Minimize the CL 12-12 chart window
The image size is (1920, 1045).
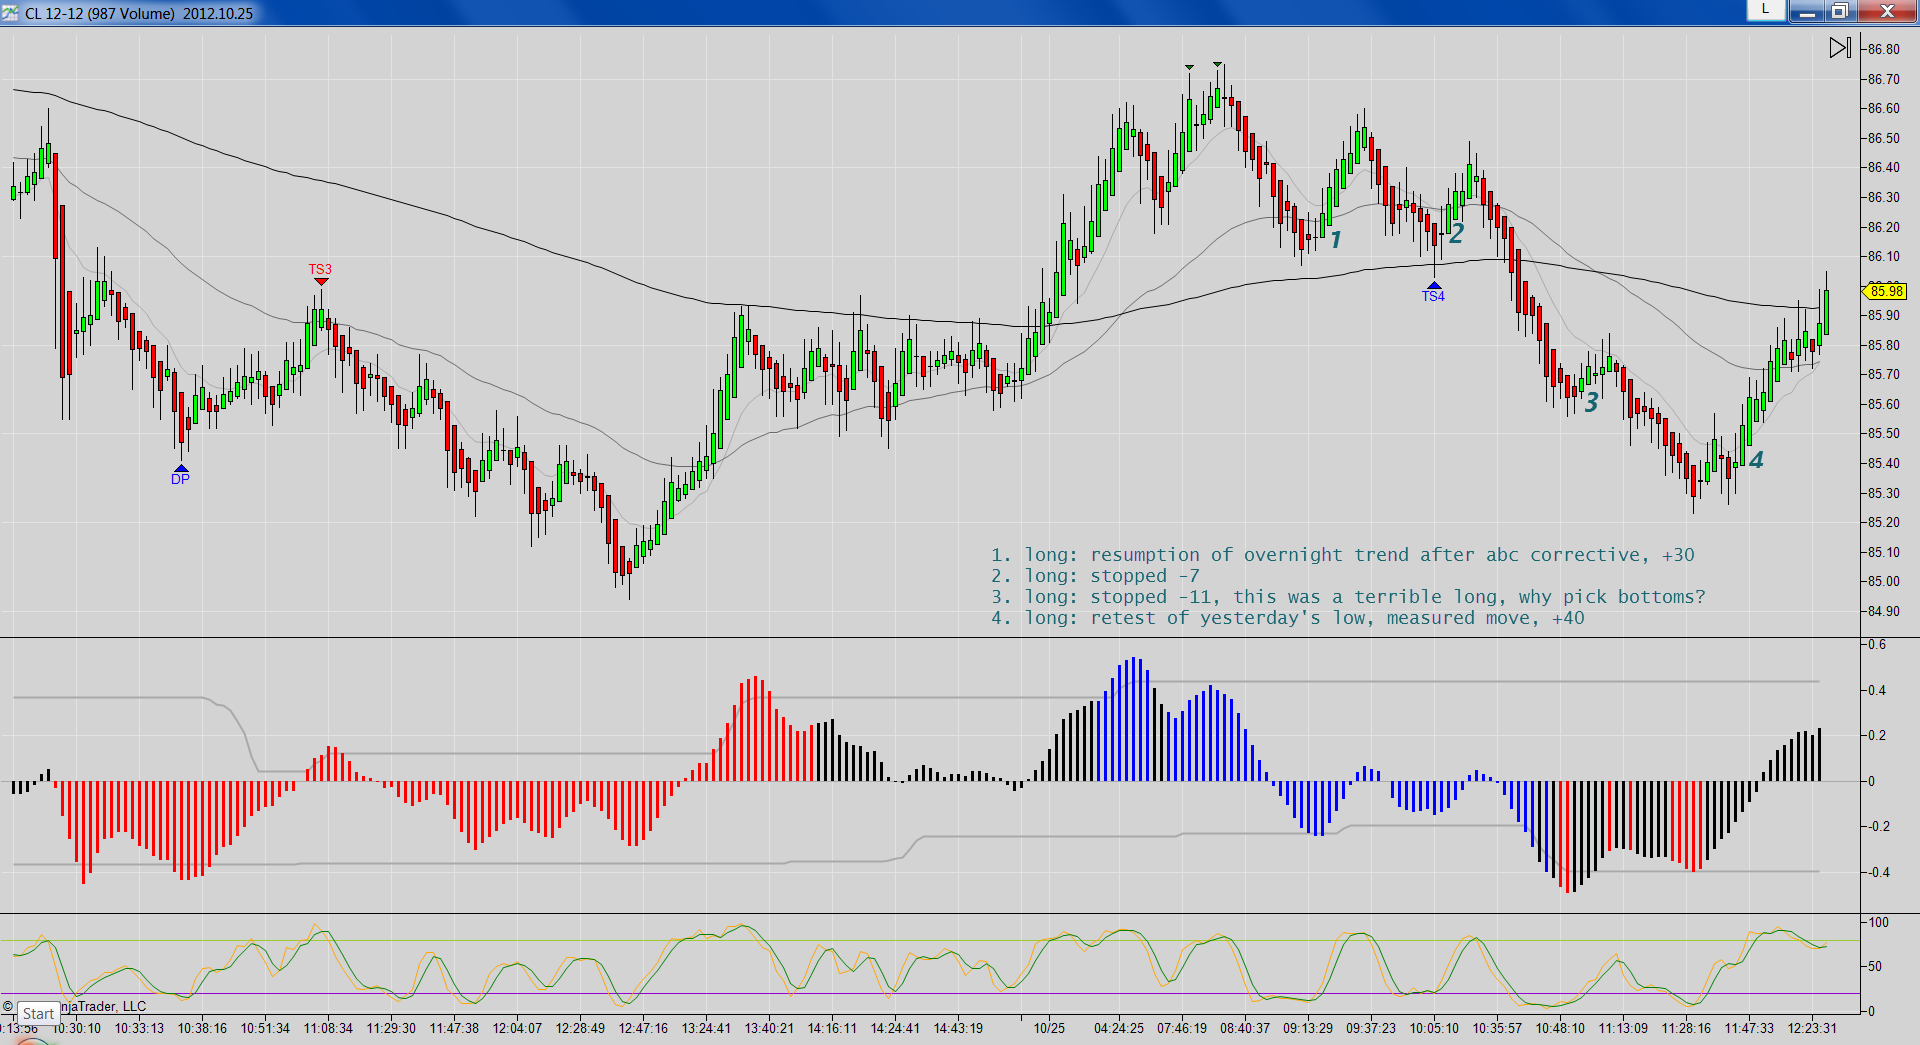1807,11
